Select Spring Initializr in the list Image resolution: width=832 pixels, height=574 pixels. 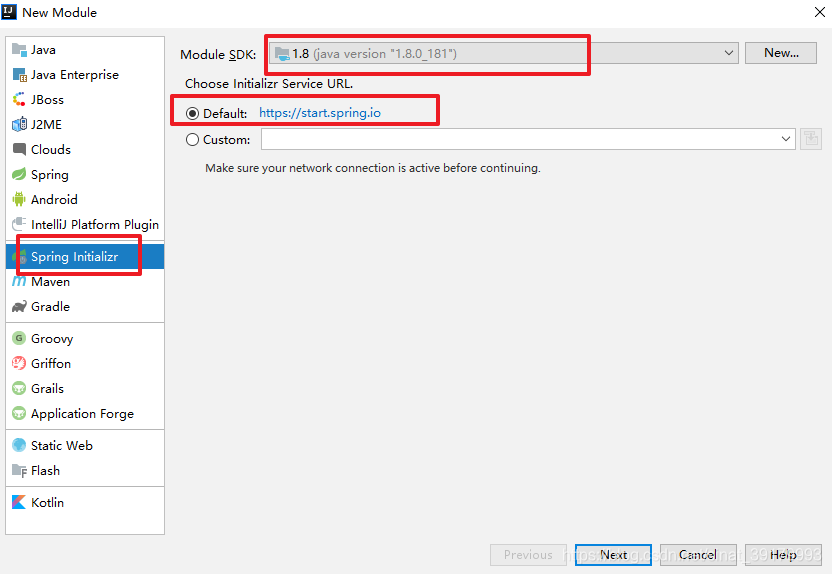(x=85, y=257)
